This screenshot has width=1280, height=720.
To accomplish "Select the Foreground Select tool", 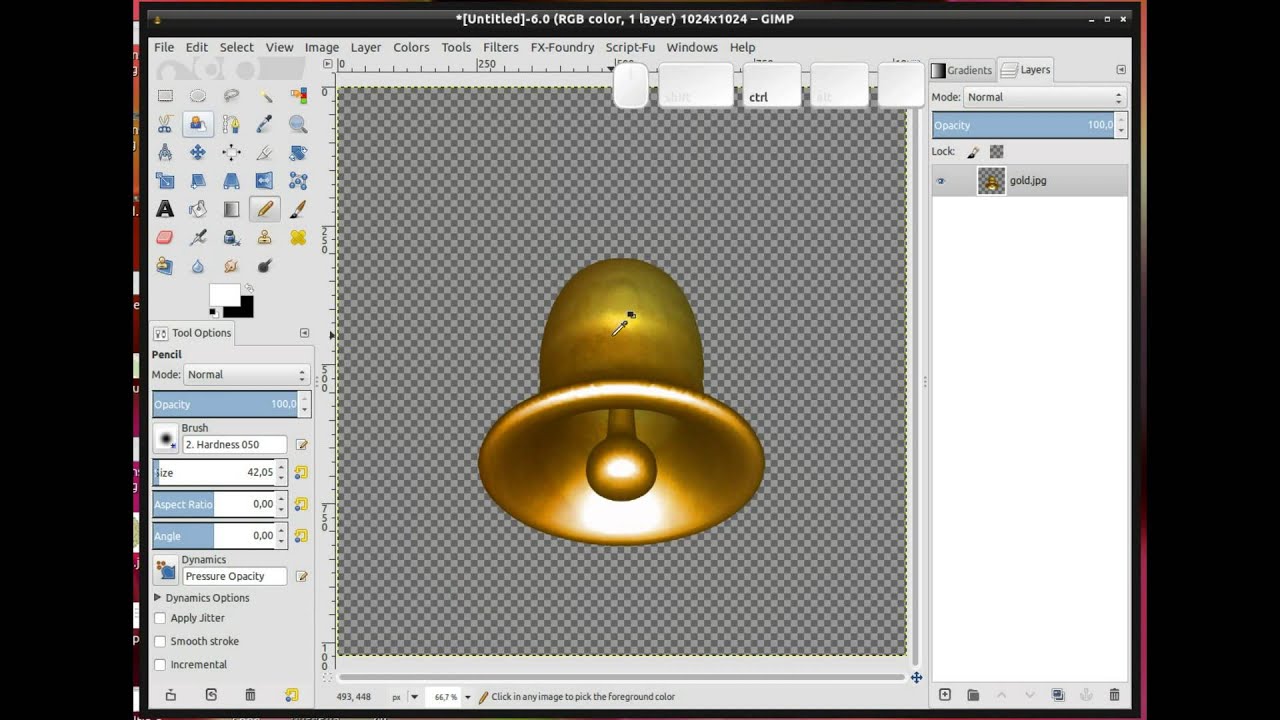I will [198, 124].
